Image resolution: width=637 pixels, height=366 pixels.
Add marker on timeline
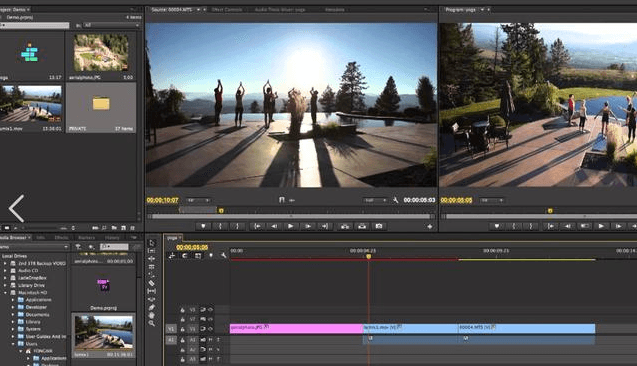click(x=211, y=256)
